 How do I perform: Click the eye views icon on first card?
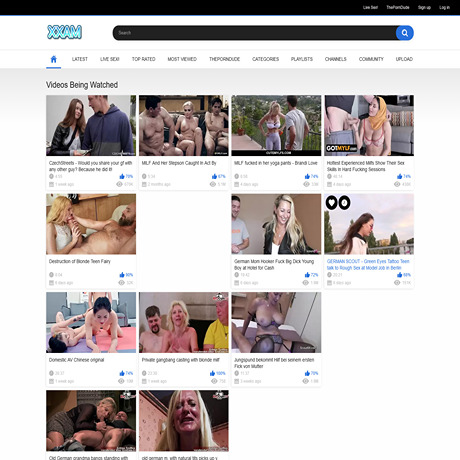point(119,184)
